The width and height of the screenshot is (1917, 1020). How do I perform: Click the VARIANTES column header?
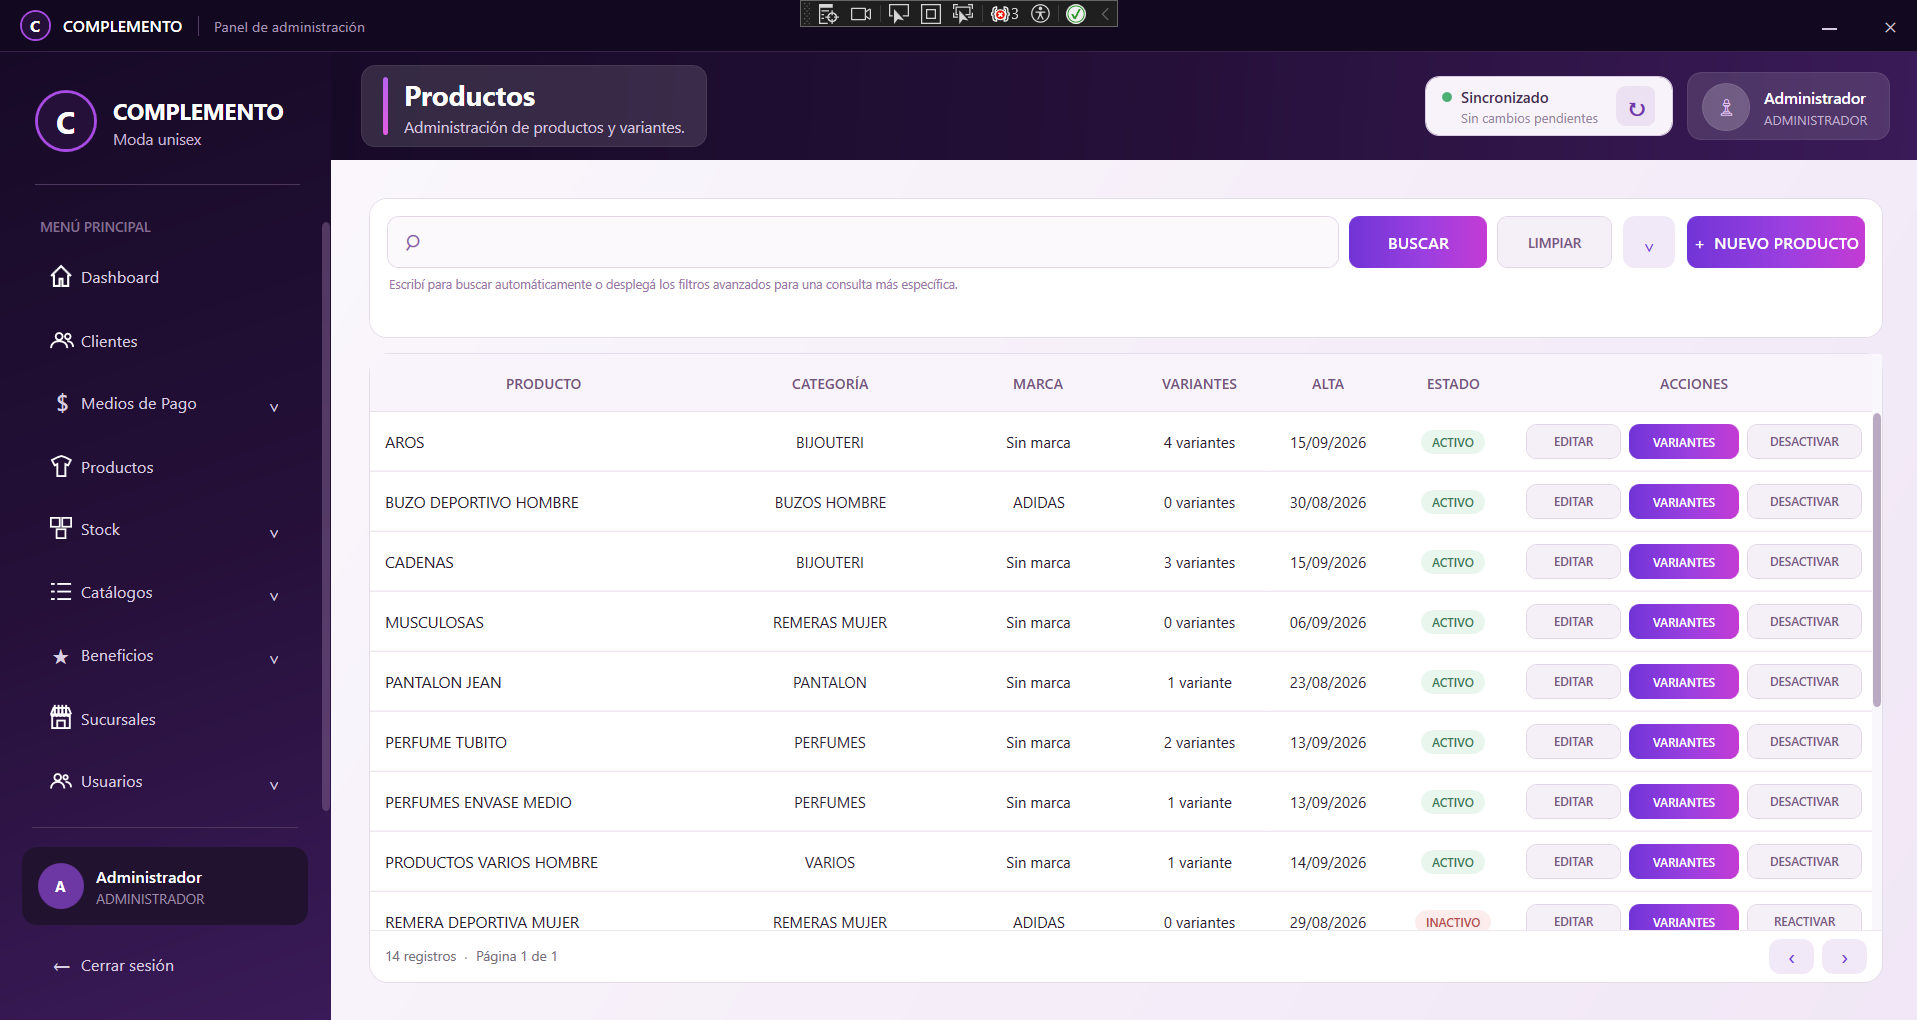tap(1199, 384)
